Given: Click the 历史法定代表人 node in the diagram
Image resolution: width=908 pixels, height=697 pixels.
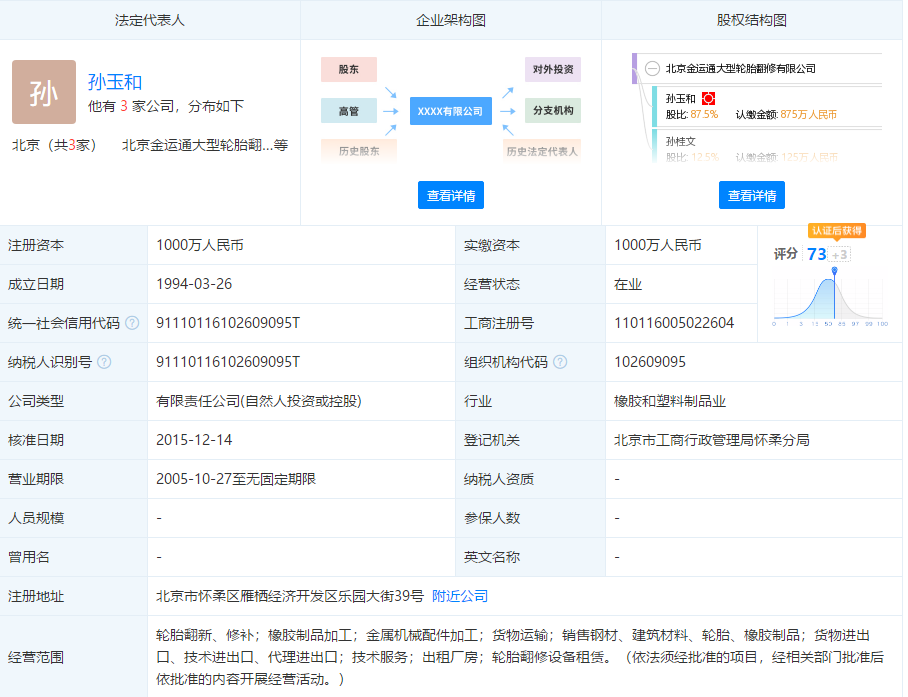Looking at the screenshot, I should point(542,151).
